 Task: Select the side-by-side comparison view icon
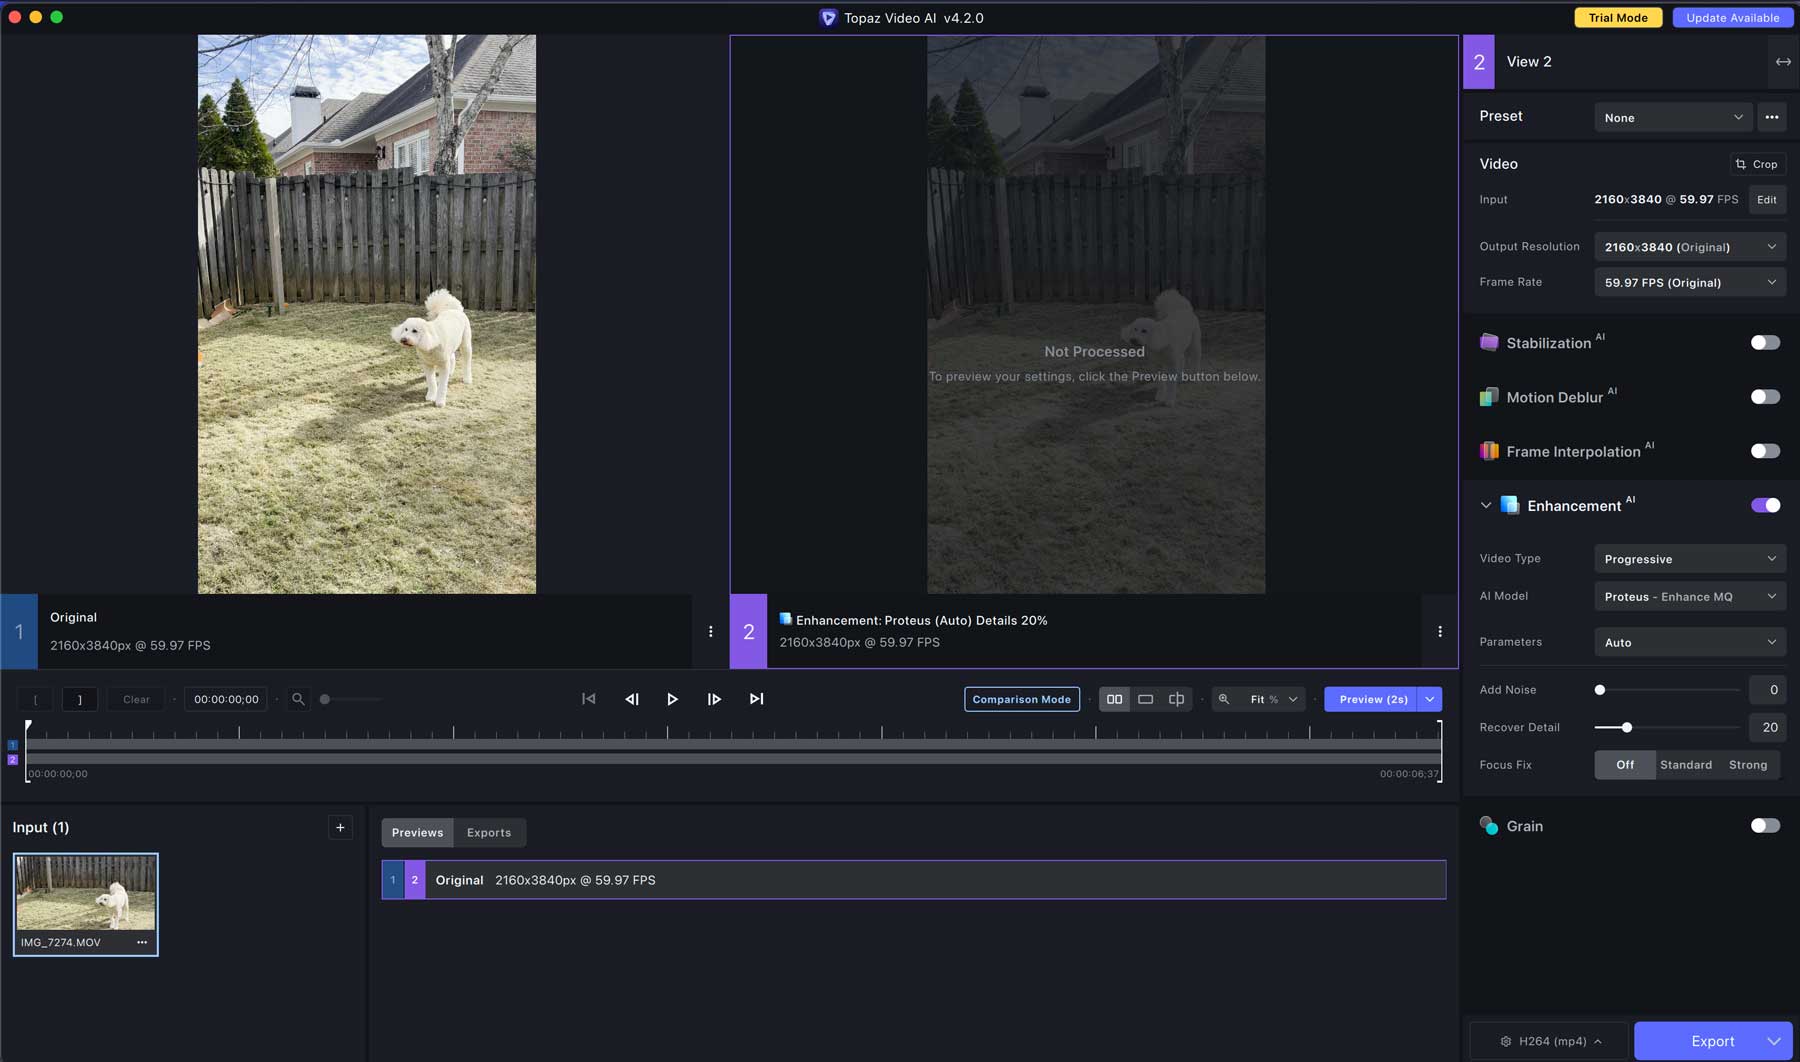(x=1113, y=699)
